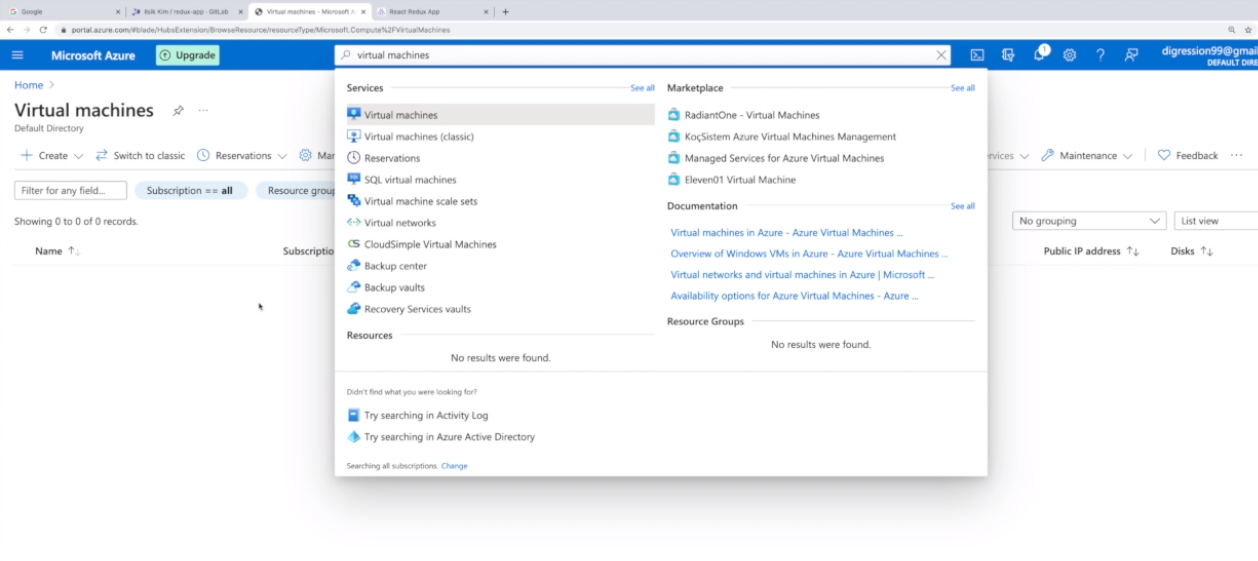Pin the Virtual machines blade

pyautogui.click(x=178, y=110)
